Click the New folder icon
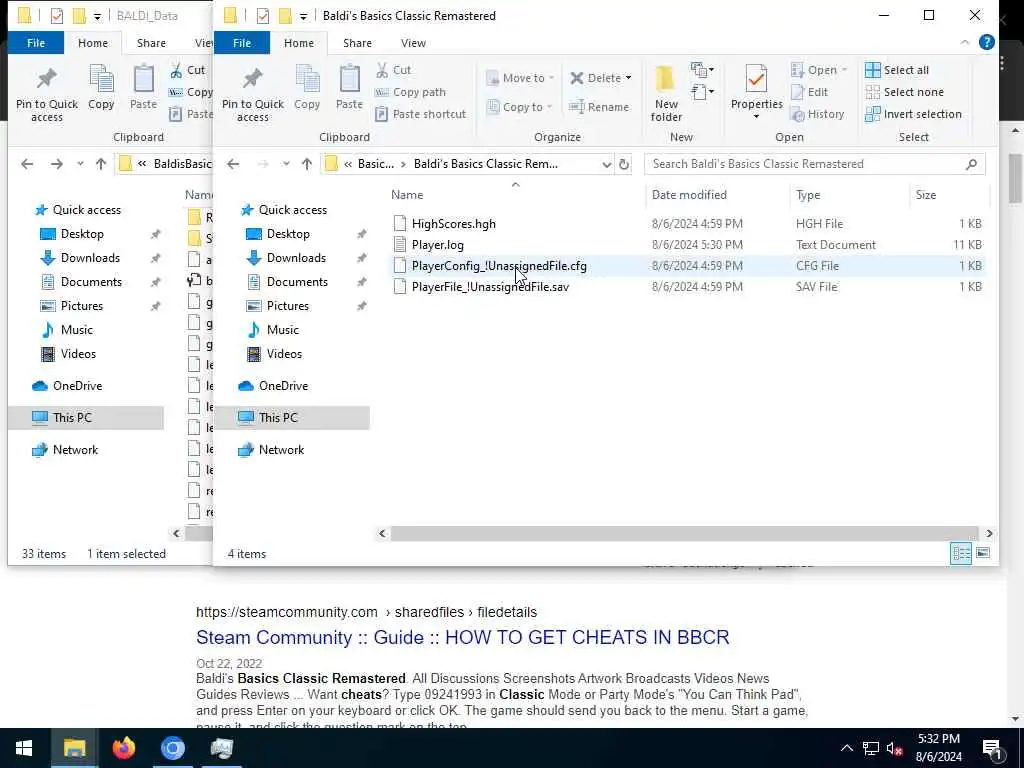 [x=665, y=93]
